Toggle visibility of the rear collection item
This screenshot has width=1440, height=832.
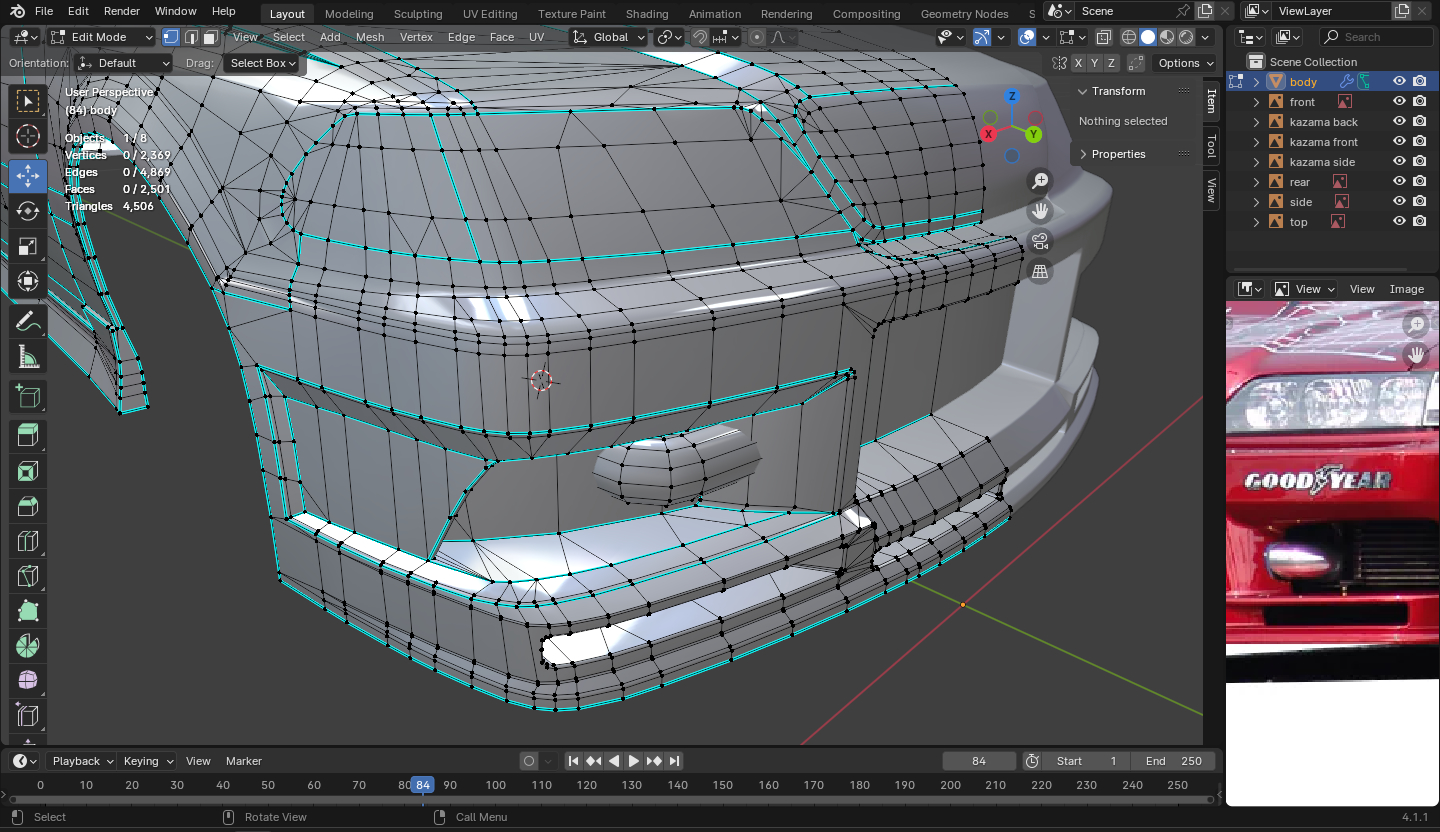click(x=1399, y=182)
